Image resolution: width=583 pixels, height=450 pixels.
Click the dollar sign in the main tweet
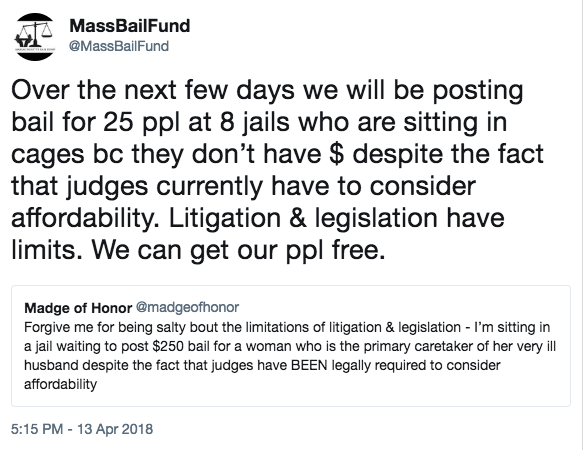pos(336,154)
